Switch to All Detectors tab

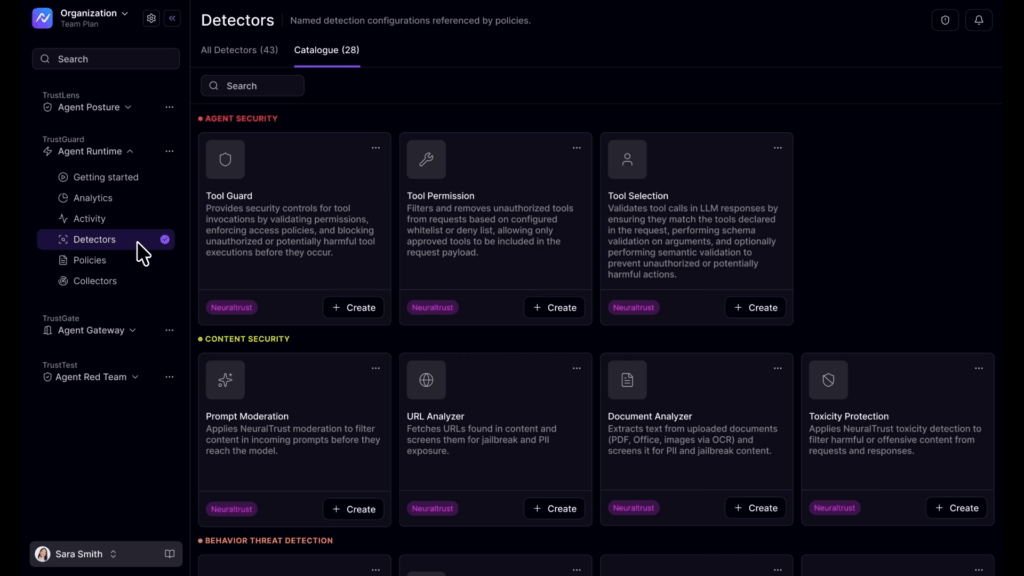pos(239,50)
